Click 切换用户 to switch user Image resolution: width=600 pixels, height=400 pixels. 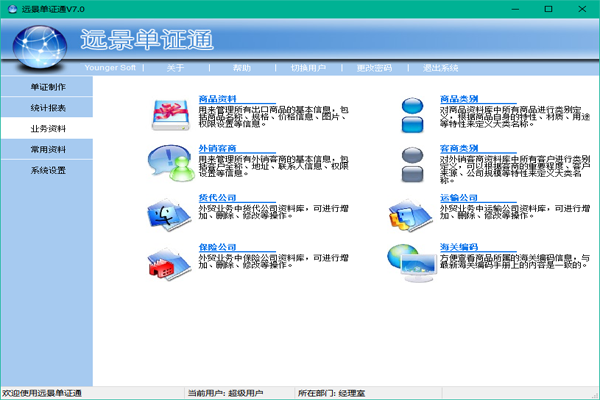tap(308, 68)
